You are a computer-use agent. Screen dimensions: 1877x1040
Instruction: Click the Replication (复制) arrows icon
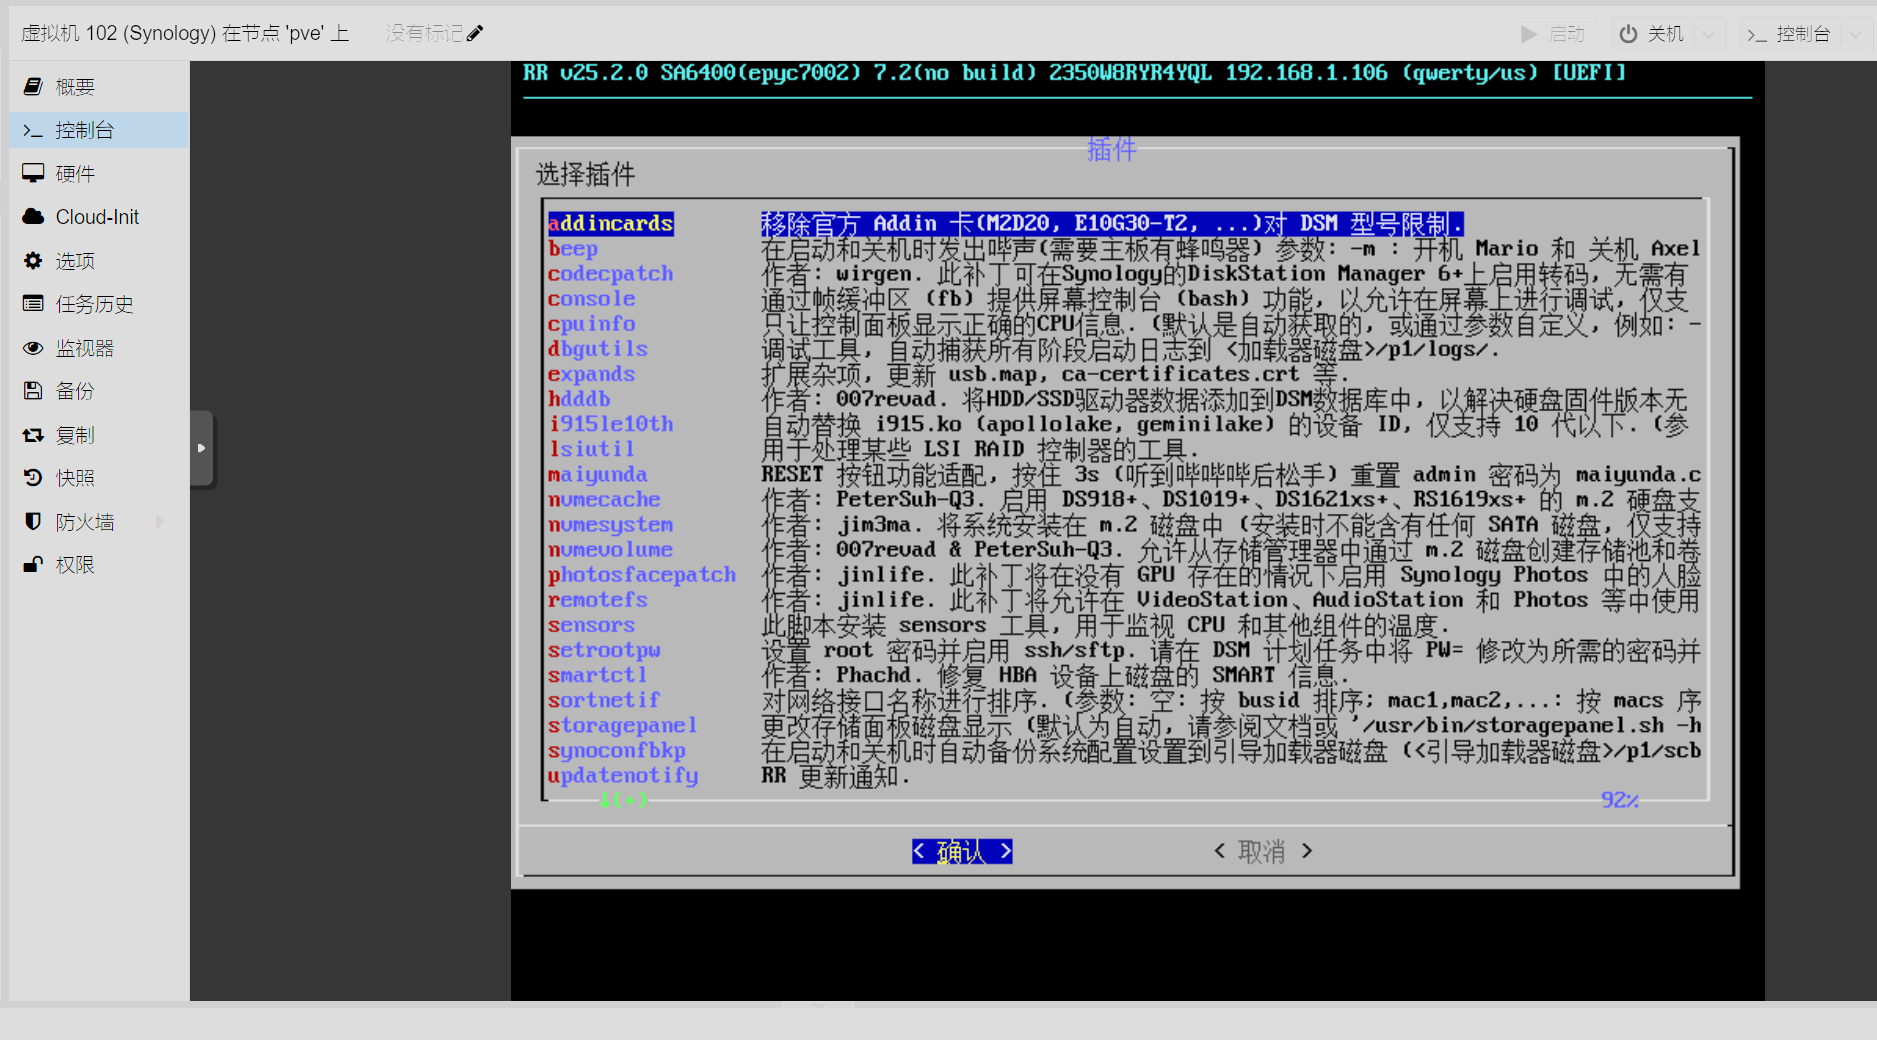(33, 435)
